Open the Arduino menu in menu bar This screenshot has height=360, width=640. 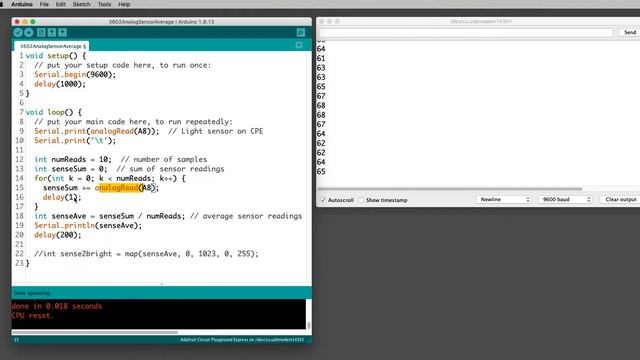click(x=22, y=4)
